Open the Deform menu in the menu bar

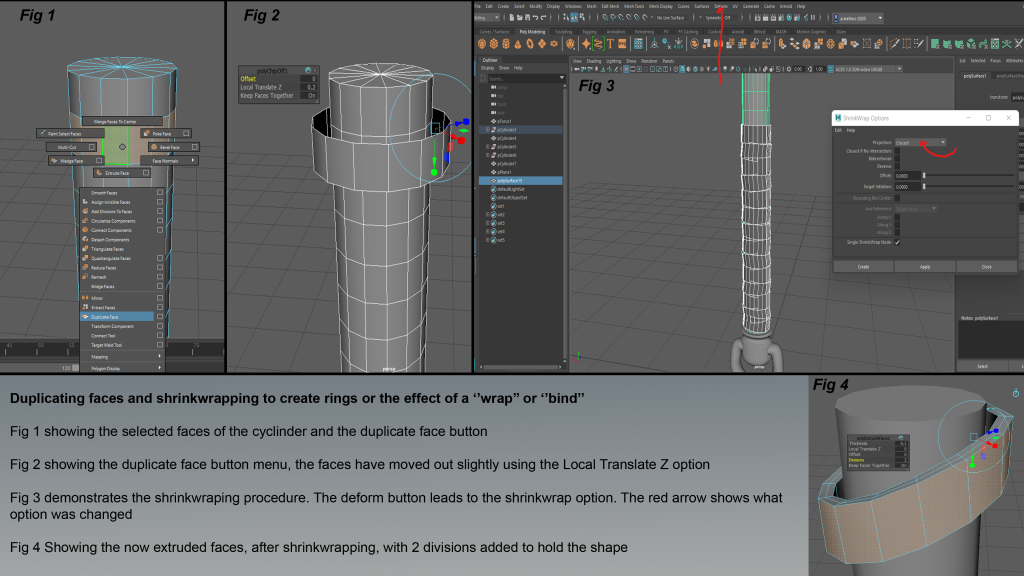(721, 6)
